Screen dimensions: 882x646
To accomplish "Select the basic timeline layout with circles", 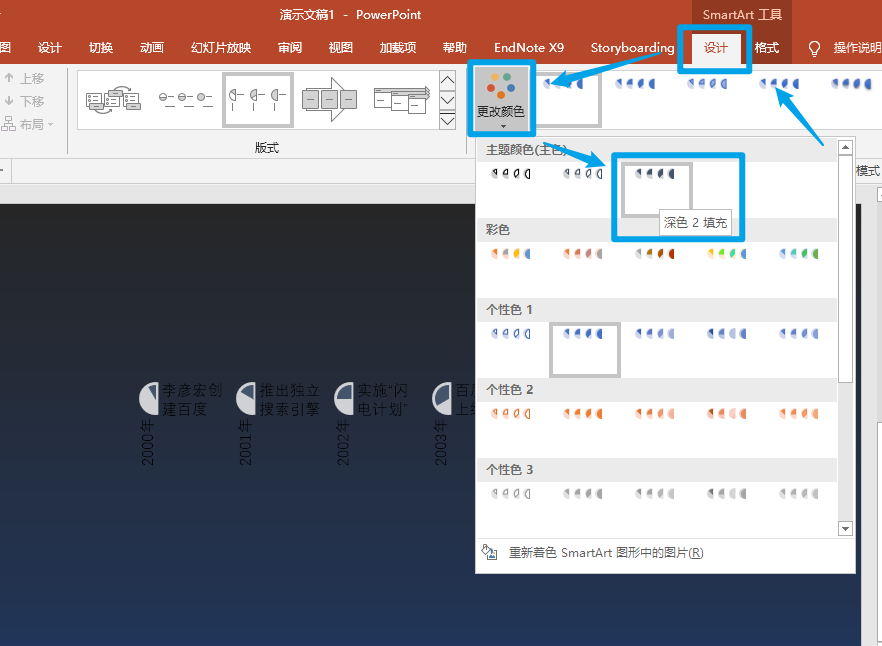I will [186, 100].
